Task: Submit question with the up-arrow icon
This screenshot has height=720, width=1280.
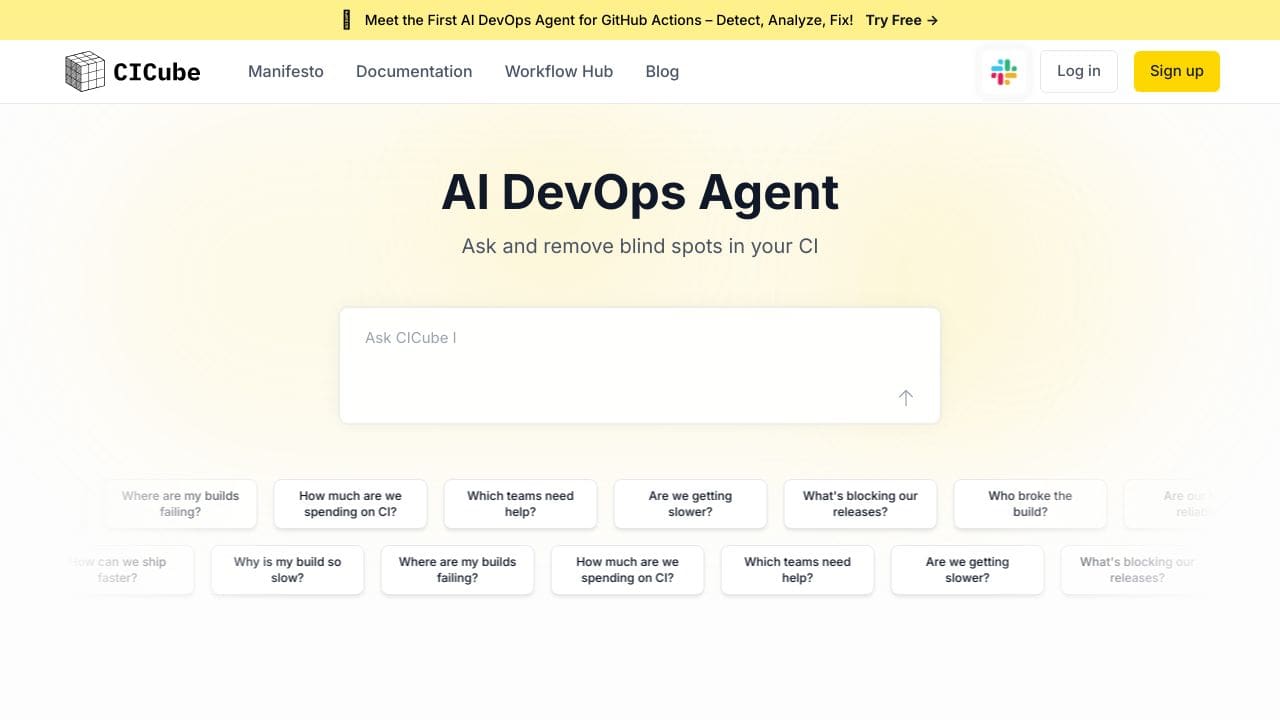Action: coord(905,397)
